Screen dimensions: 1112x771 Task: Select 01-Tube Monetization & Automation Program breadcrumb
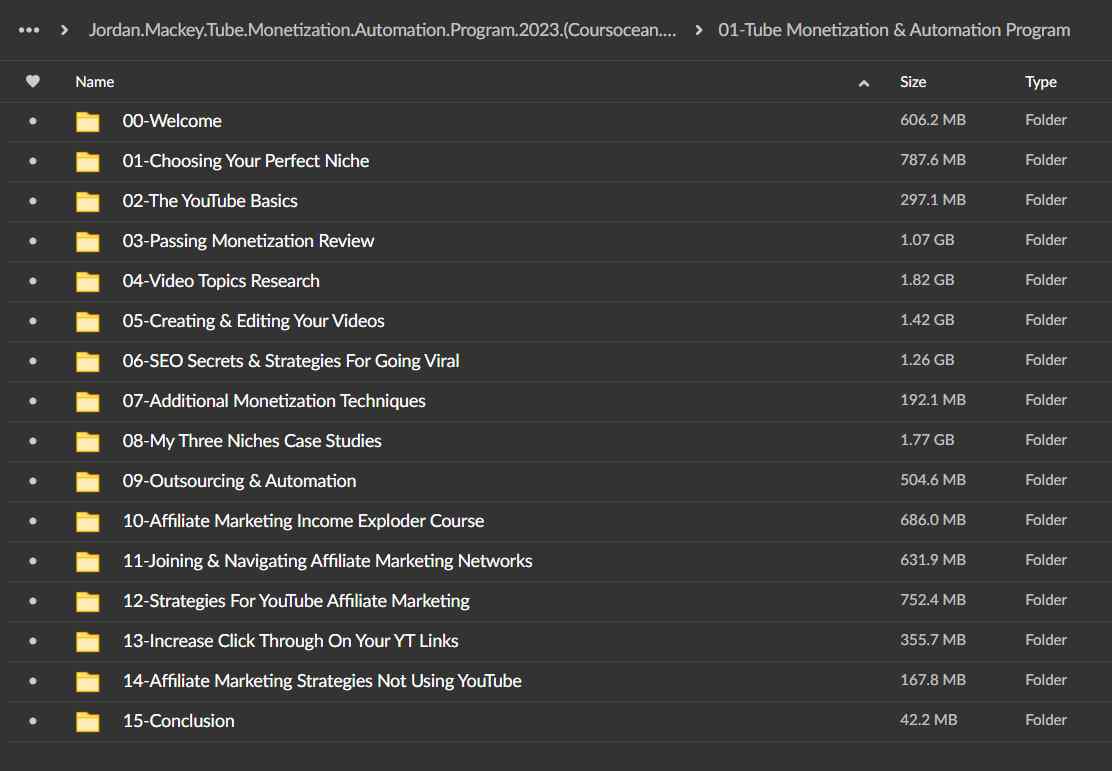894,30
